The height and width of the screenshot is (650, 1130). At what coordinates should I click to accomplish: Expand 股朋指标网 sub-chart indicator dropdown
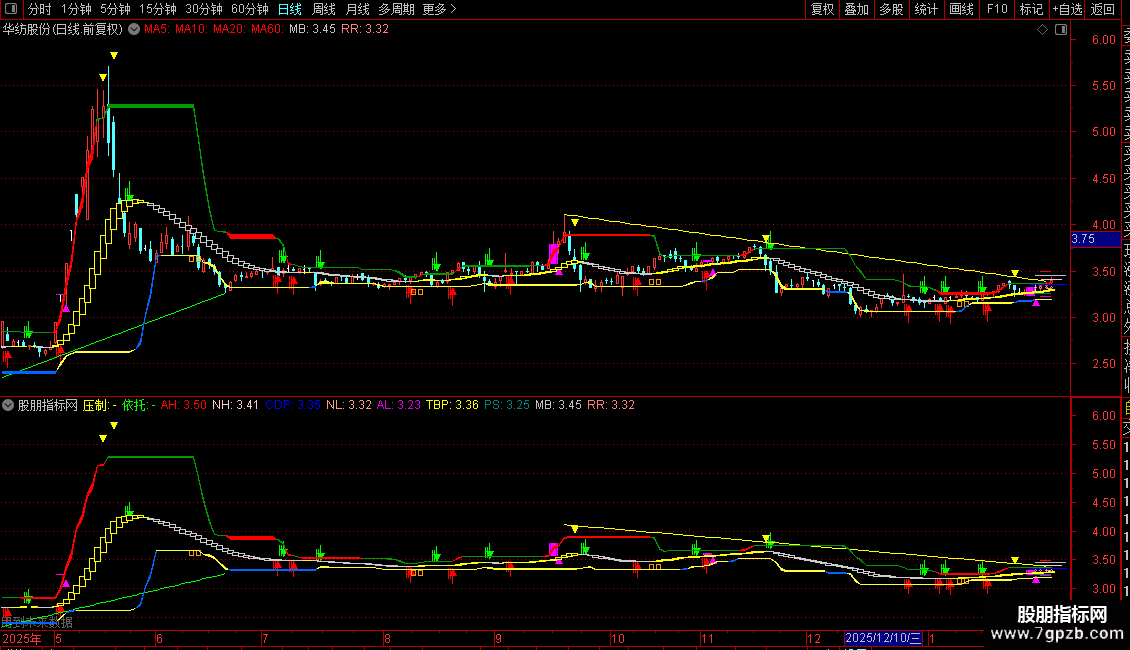(x=8, y=405)
